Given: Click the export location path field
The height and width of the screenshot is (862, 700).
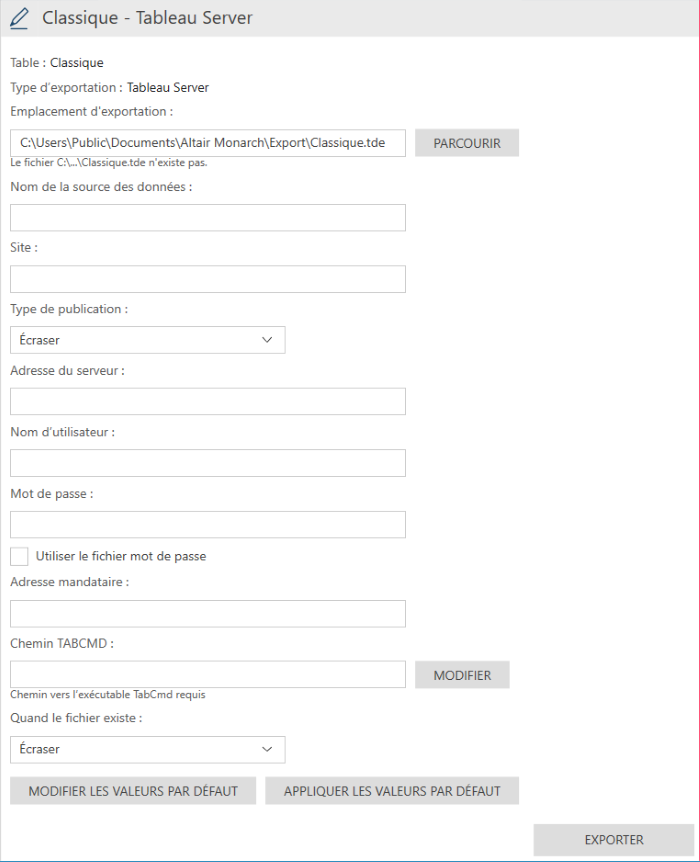Looking at the screenshot, I should click(x=207, y=143).
